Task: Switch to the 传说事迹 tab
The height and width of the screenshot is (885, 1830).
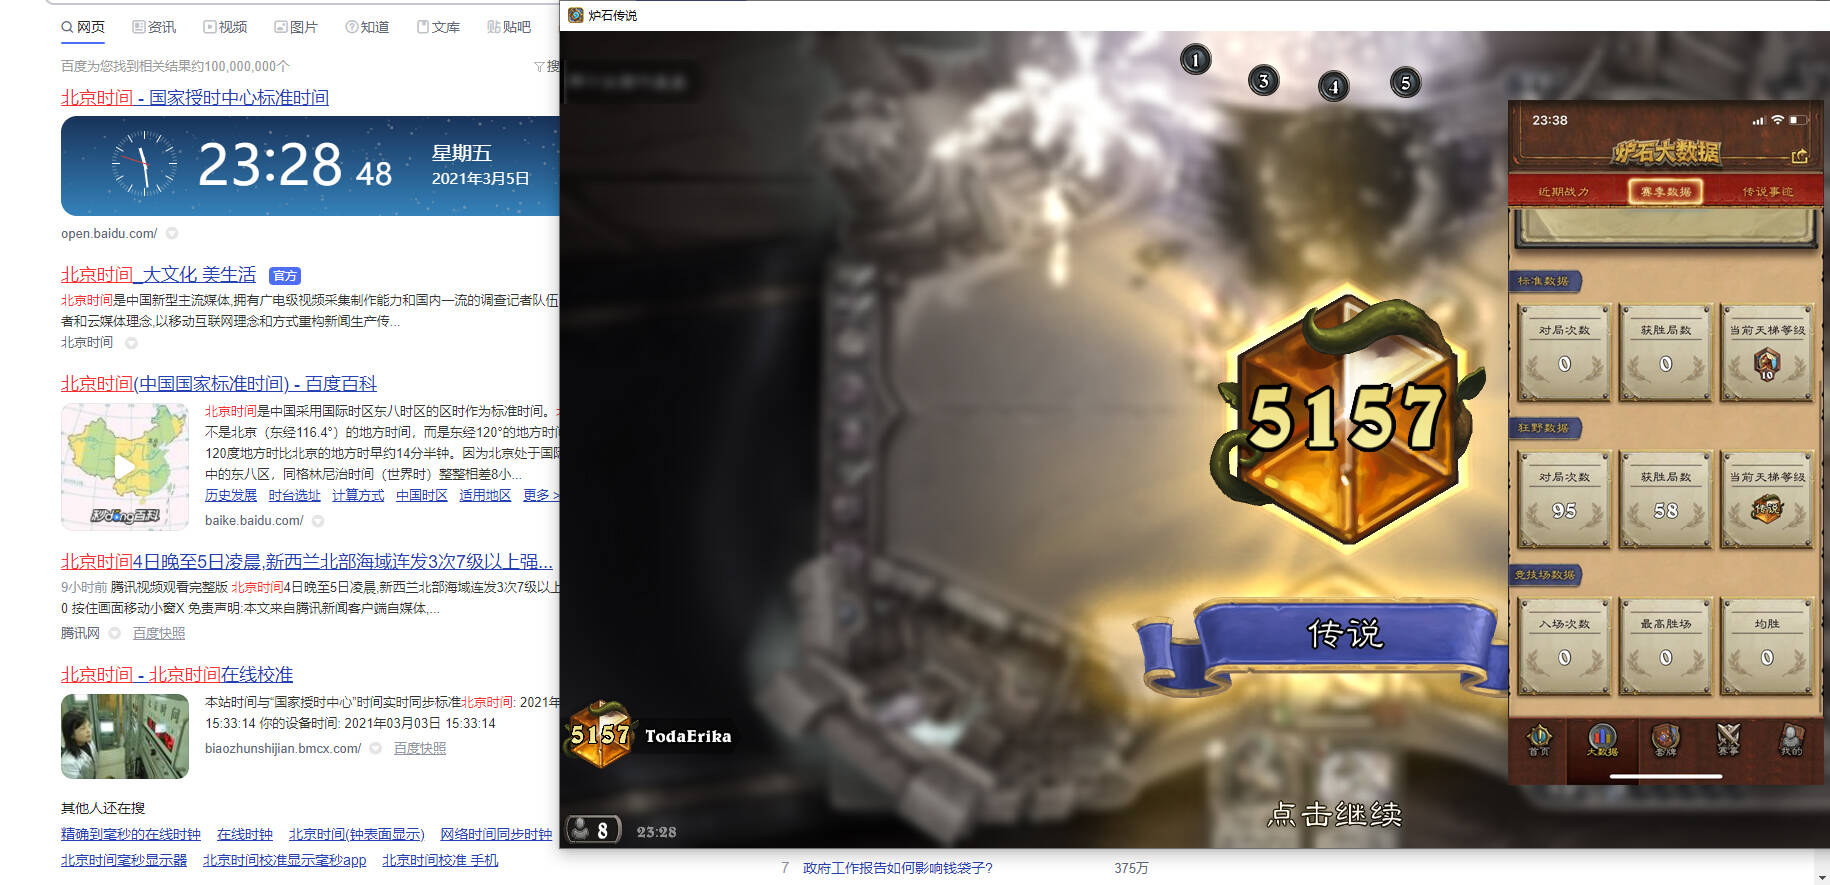Action: [1767, 191]
